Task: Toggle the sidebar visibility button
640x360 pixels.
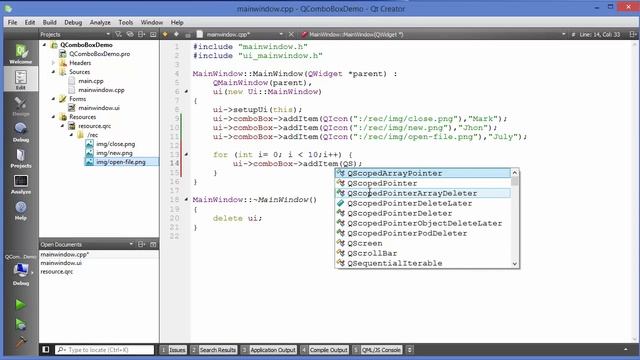Action: point(46,350)
